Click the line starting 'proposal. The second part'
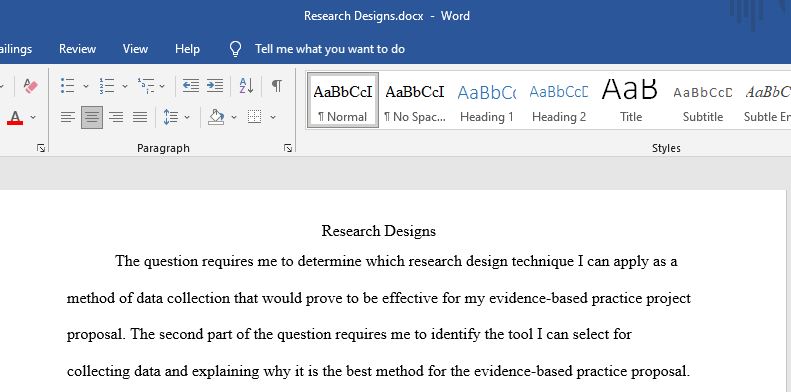 pos(349,334)
